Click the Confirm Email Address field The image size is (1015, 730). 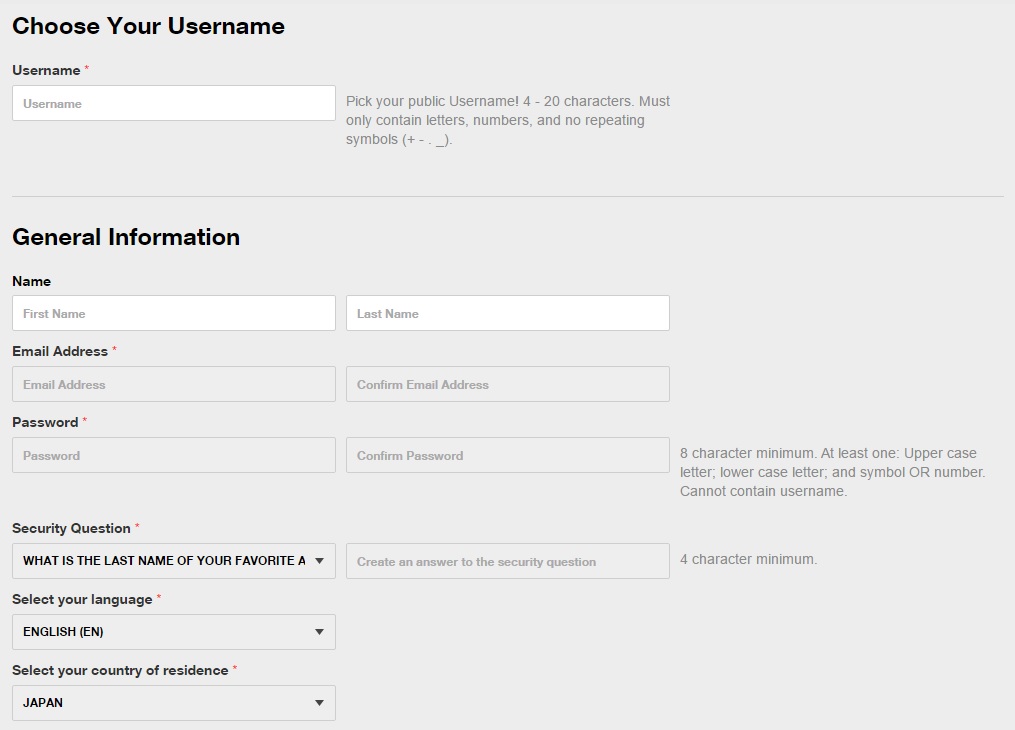click(x=507, y=384)
